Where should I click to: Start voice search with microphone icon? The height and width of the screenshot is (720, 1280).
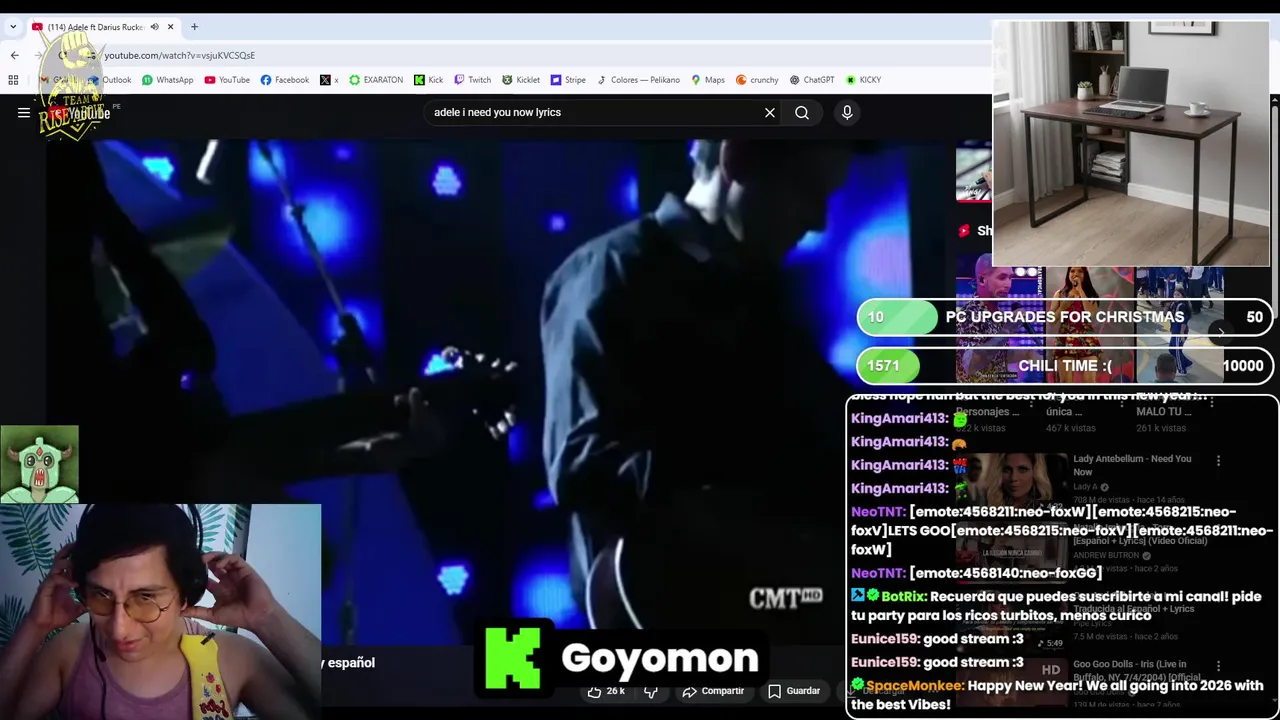(847, 113)
